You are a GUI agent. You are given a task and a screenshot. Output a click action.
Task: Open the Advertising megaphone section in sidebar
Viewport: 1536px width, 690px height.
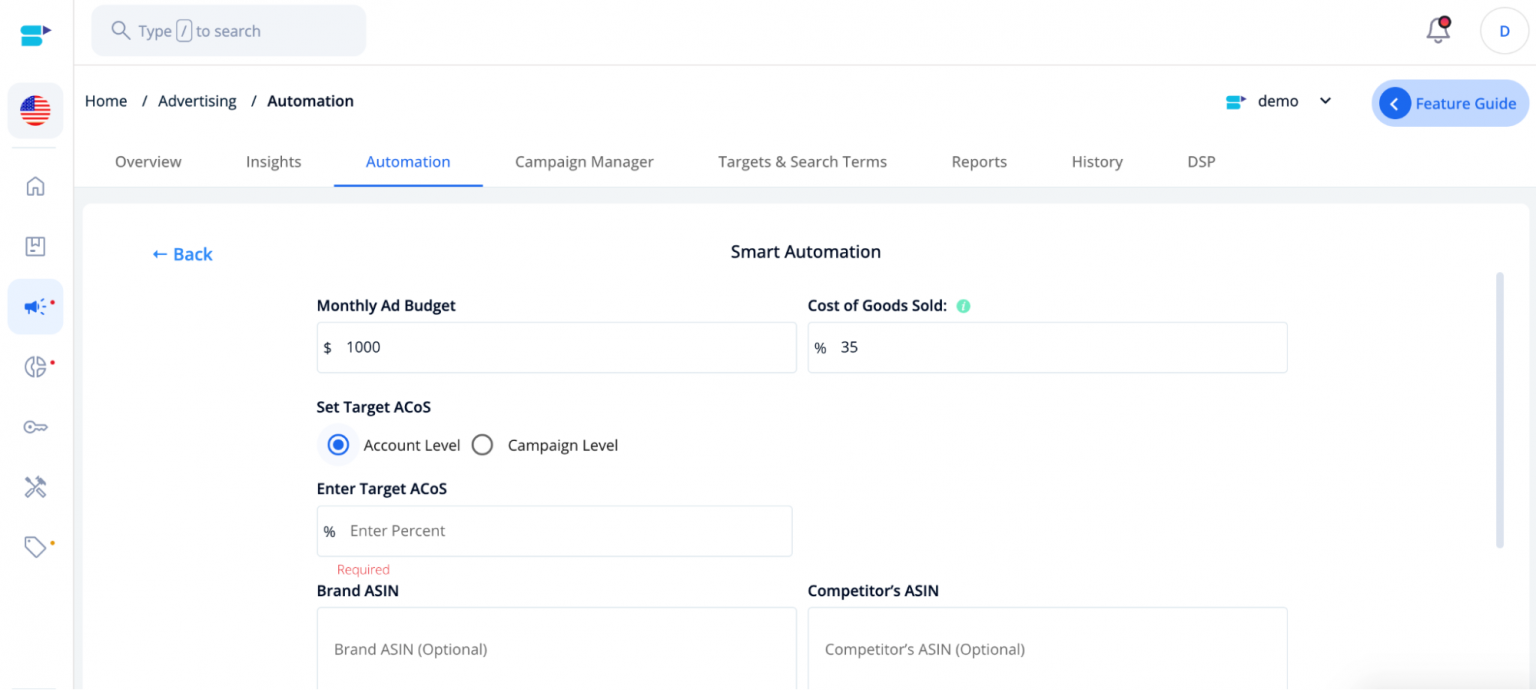pyautogui.click(x=35, y=306)
